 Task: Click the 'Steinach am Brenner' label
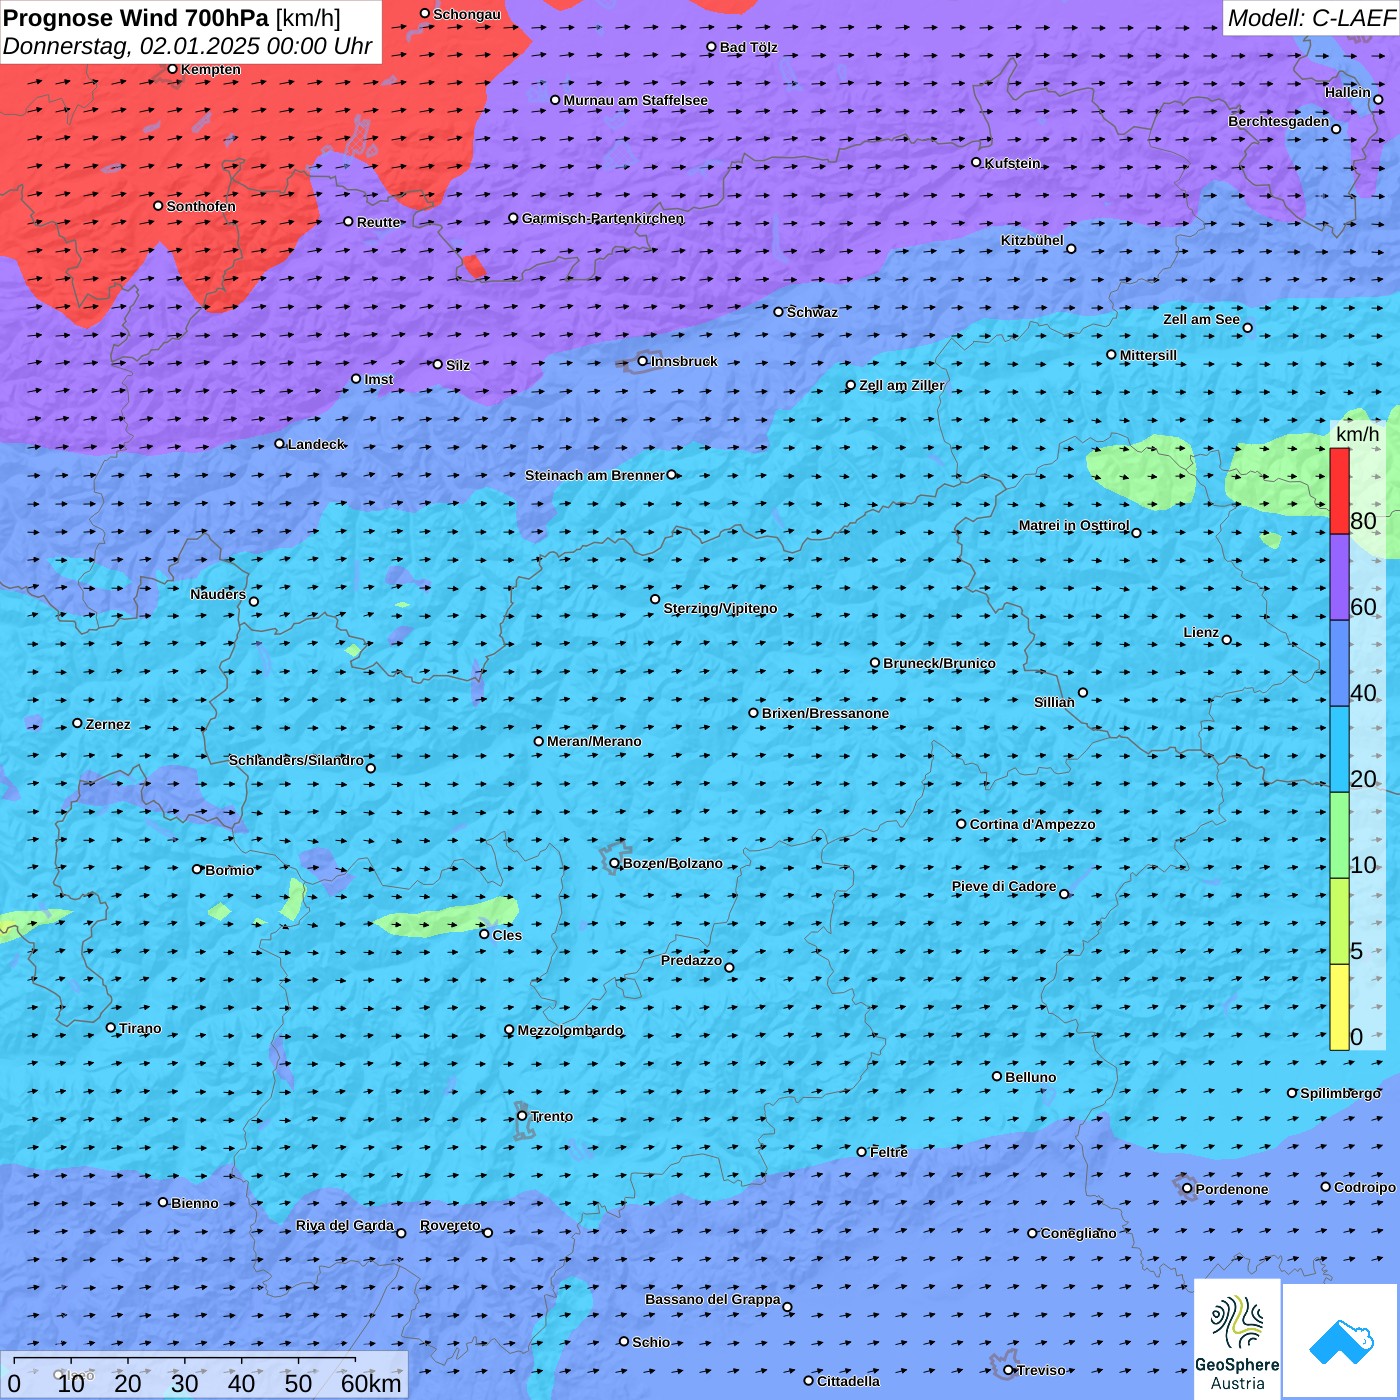pyautogui.click(x=595, y=475)
